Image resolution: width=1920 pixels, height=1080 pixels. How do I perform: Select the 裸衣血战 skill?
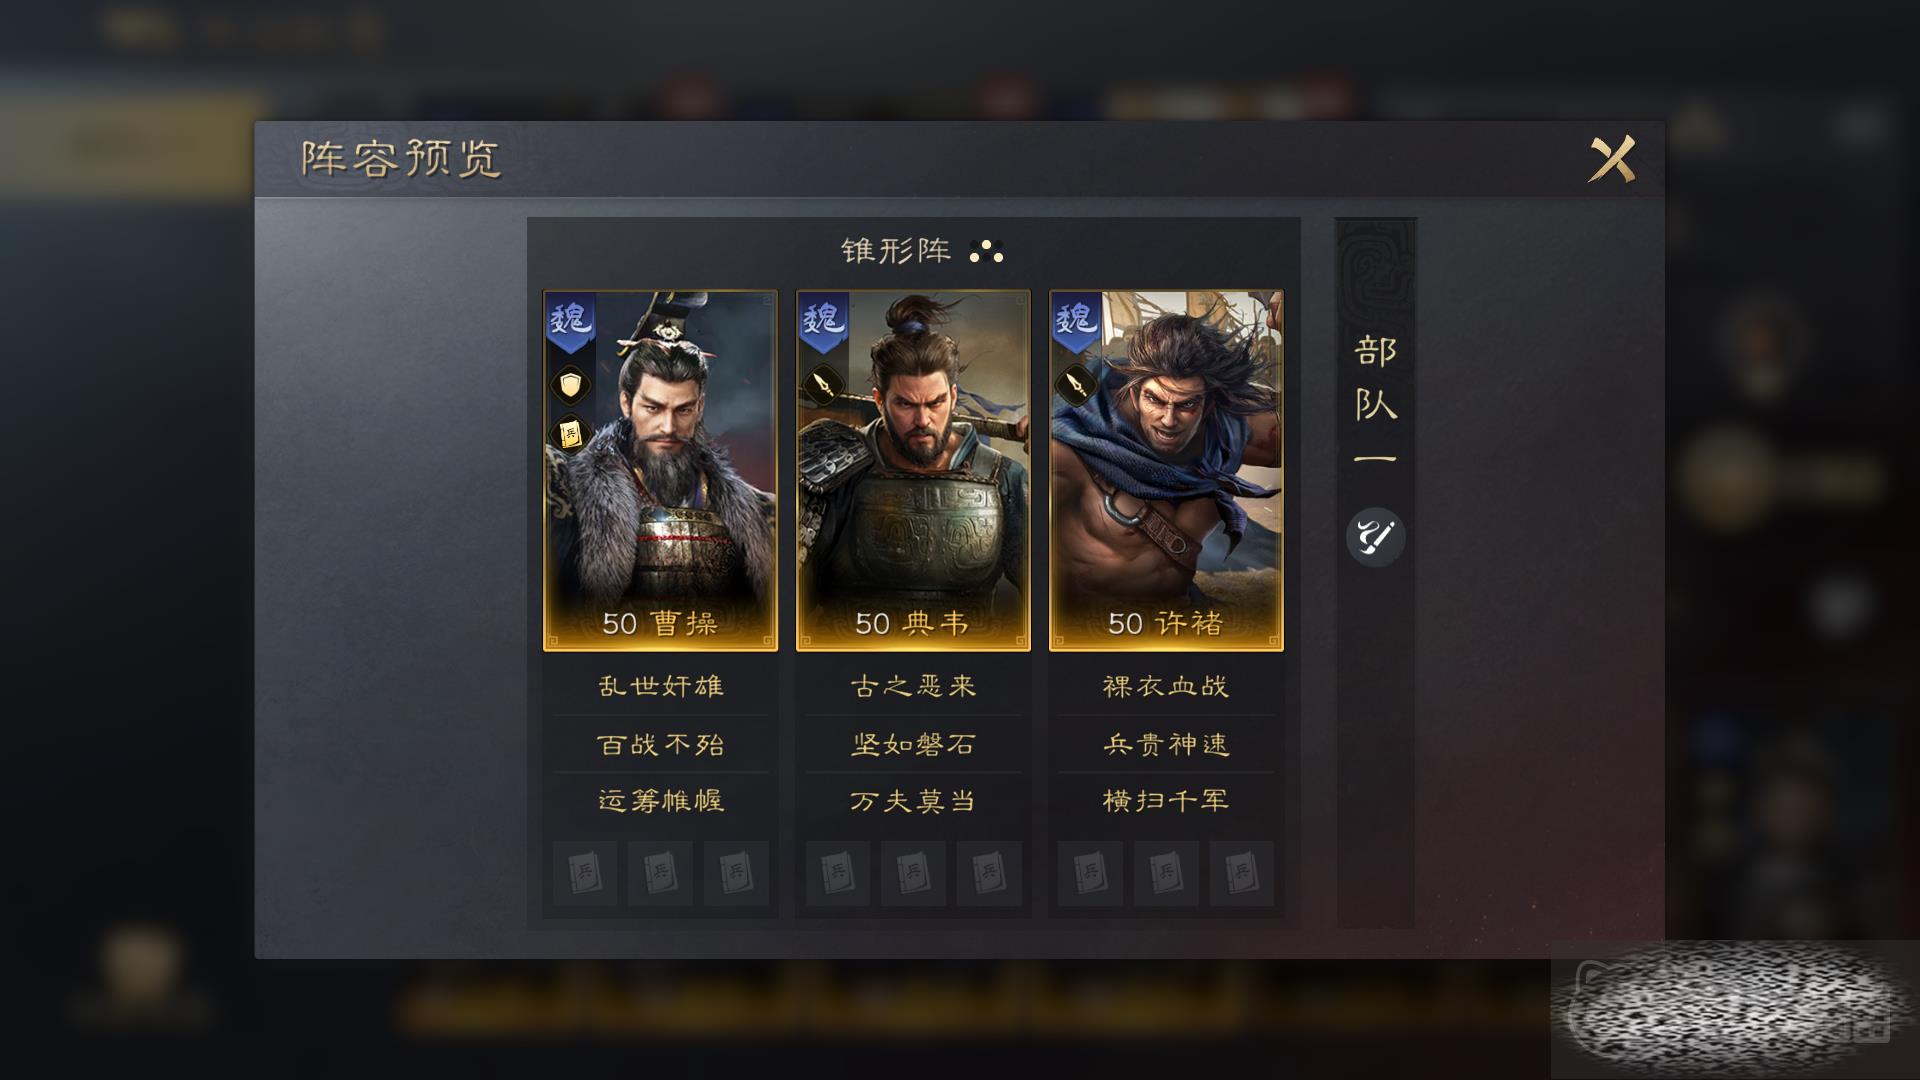(x=1166, y=686)
